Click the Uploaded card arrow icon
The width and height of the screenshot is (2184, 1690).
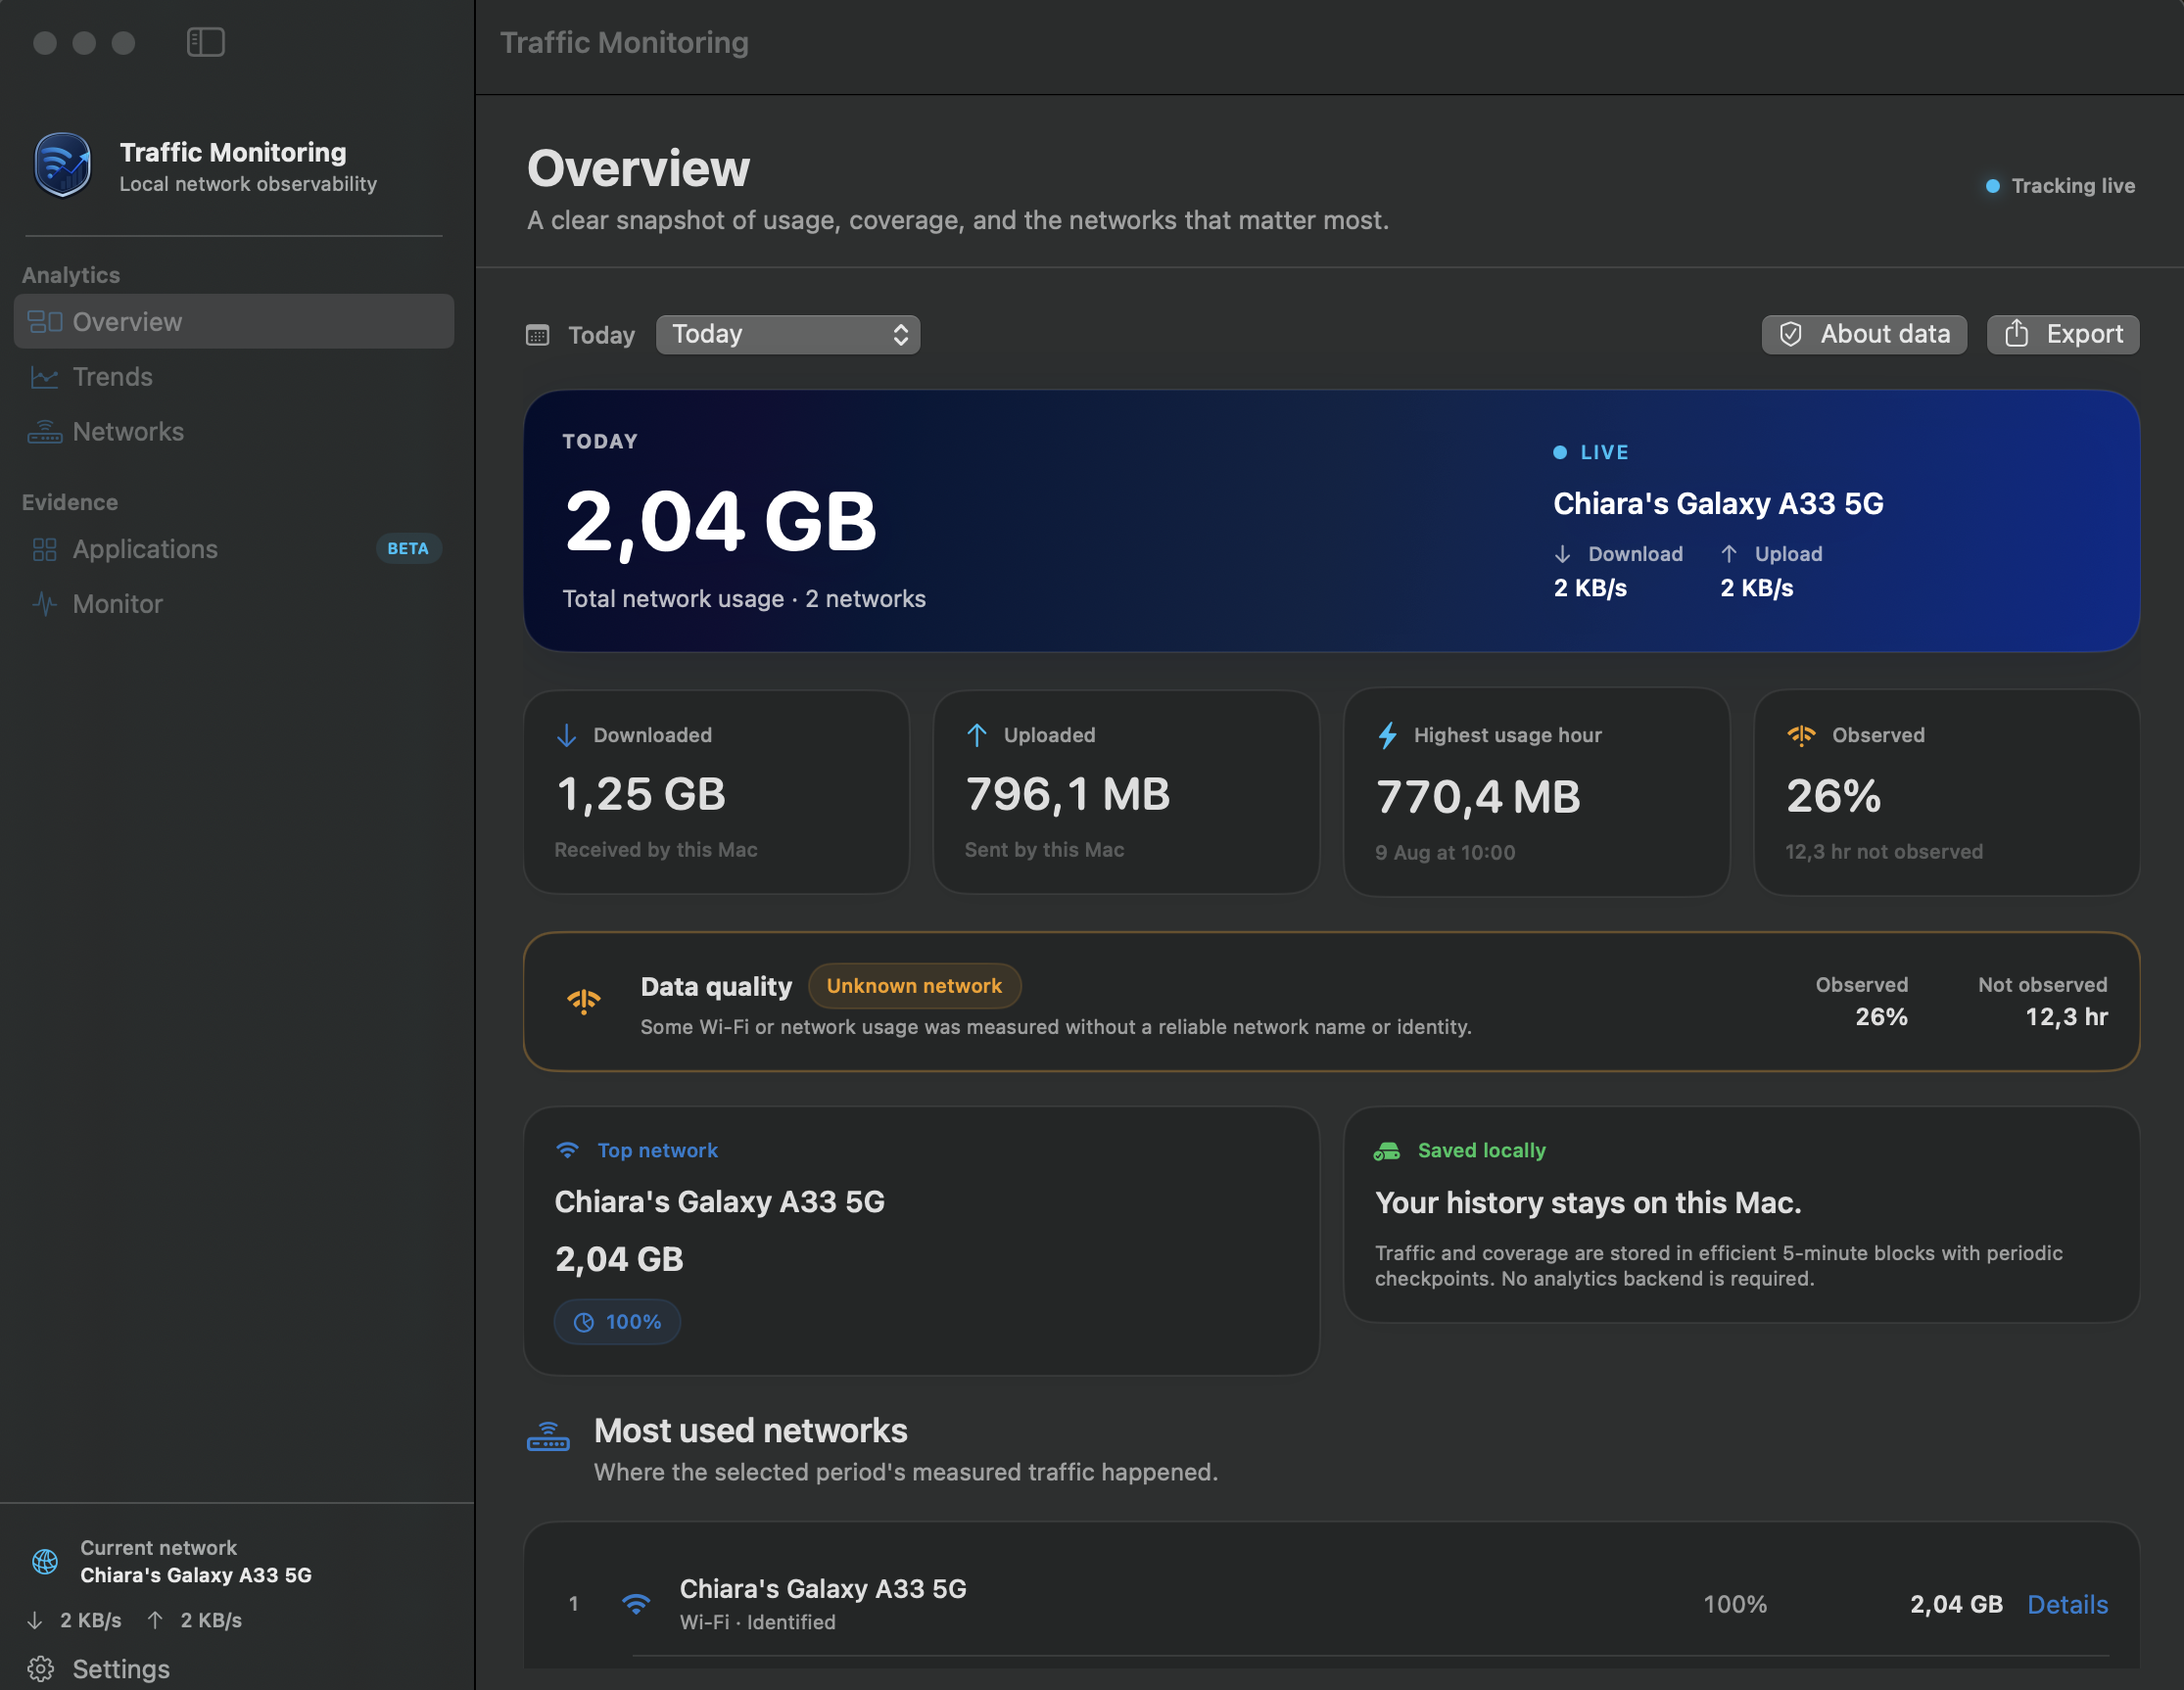tap(977, 736)
